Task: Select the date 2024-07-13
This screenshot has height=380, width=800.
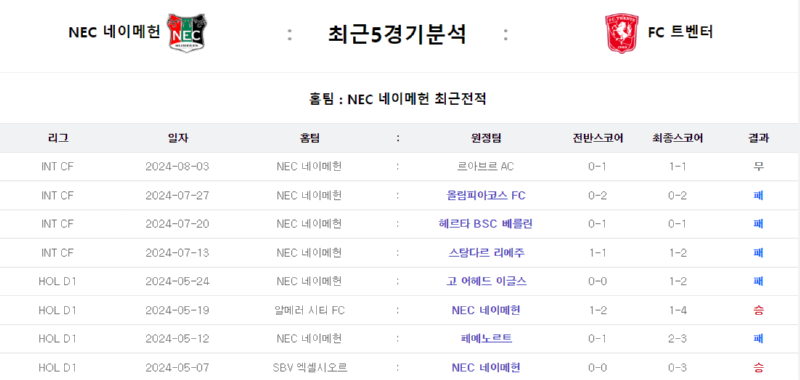Action: pyautogui.click(x=178, y=252)
